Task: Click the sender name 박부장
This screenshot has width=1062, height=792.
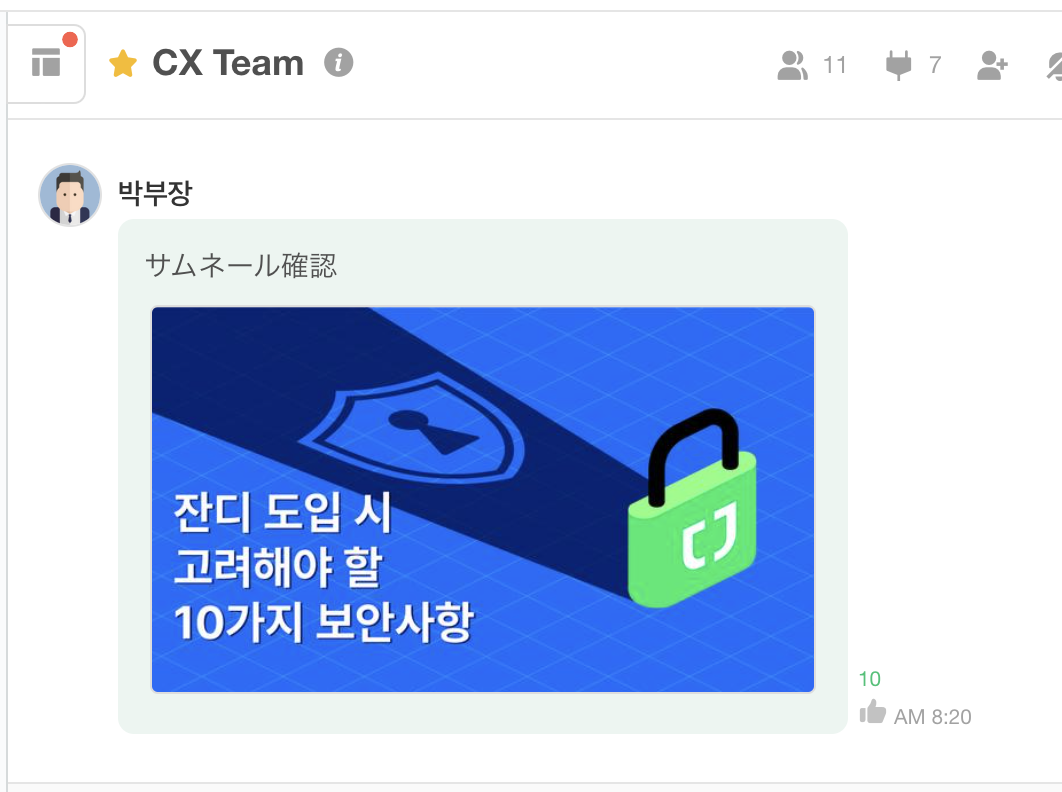Action: click(x=155, y=193)
